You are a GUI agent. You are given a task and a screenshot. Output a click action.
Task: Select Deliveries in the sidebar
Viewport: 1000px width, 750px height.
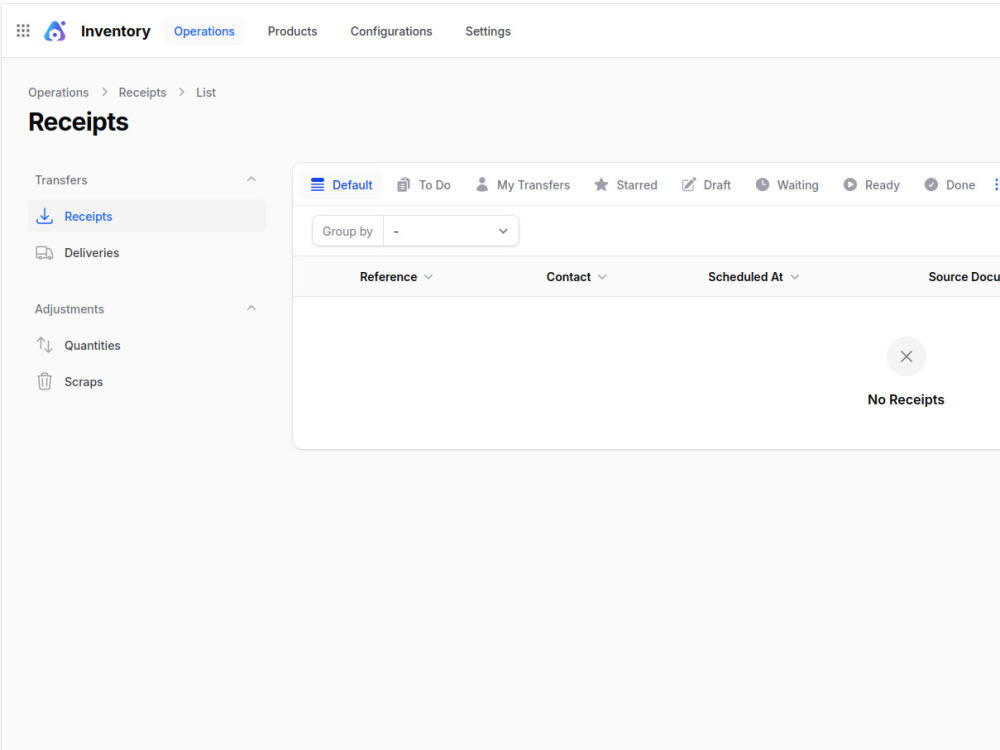point(147,253)
